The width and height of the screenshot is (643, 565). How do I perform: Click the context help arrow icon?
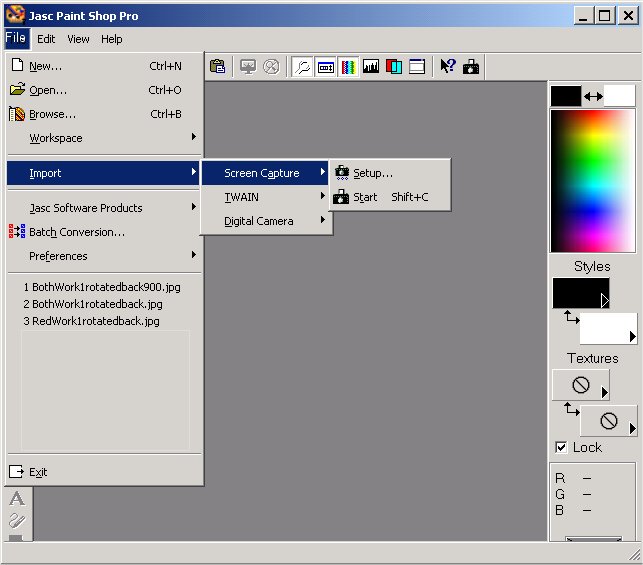448,67
